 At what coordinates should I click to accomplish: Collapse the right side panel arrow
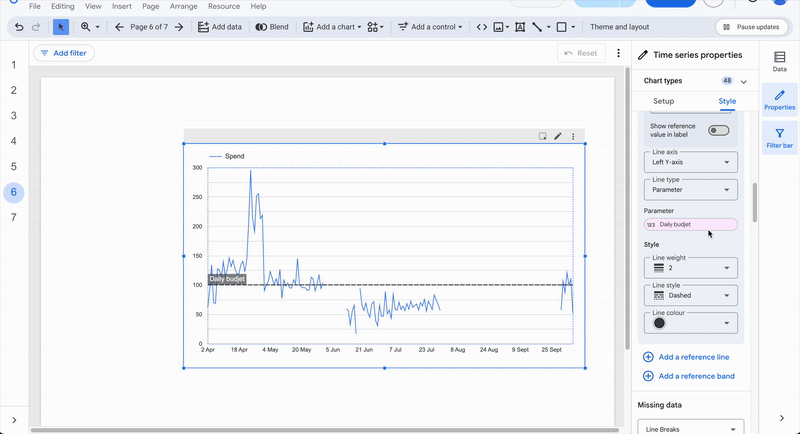point(782,418)
